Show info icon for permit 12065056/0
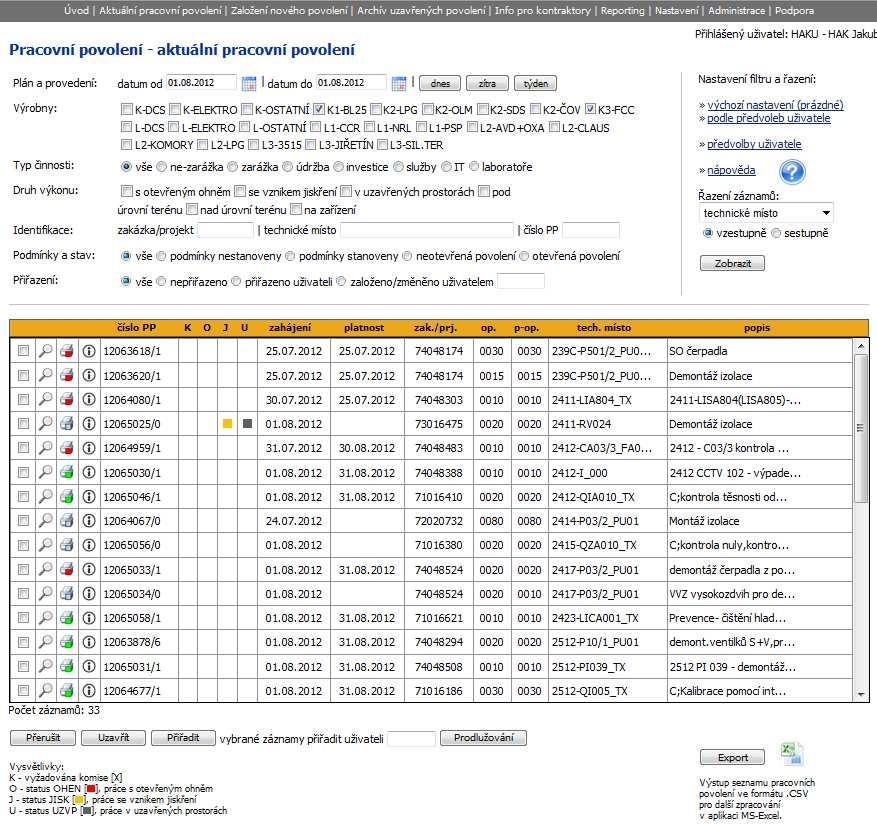Screen dimensions: 877x831 [x=88, y=545]
